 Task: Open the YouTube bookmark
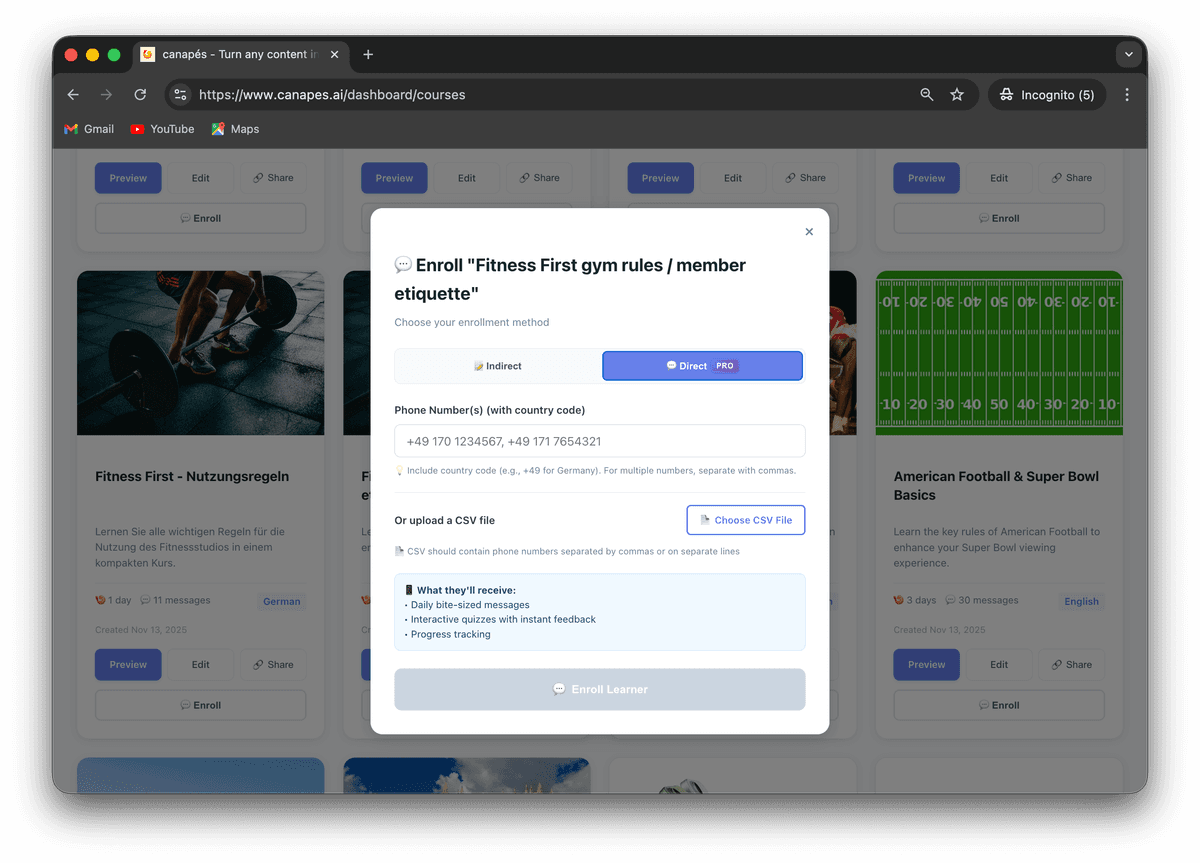click(162, 128)
